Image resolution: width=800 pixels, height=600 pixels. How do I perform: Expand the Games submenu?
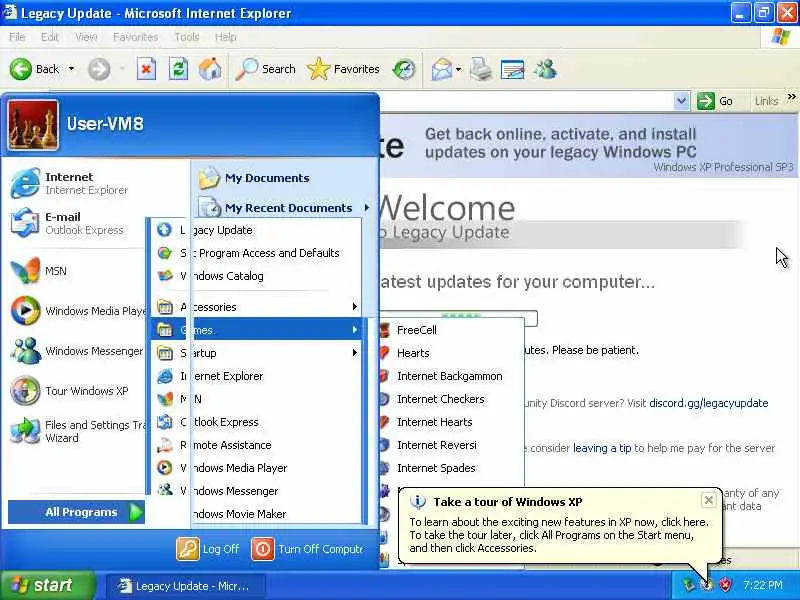[x=256, y=330]
